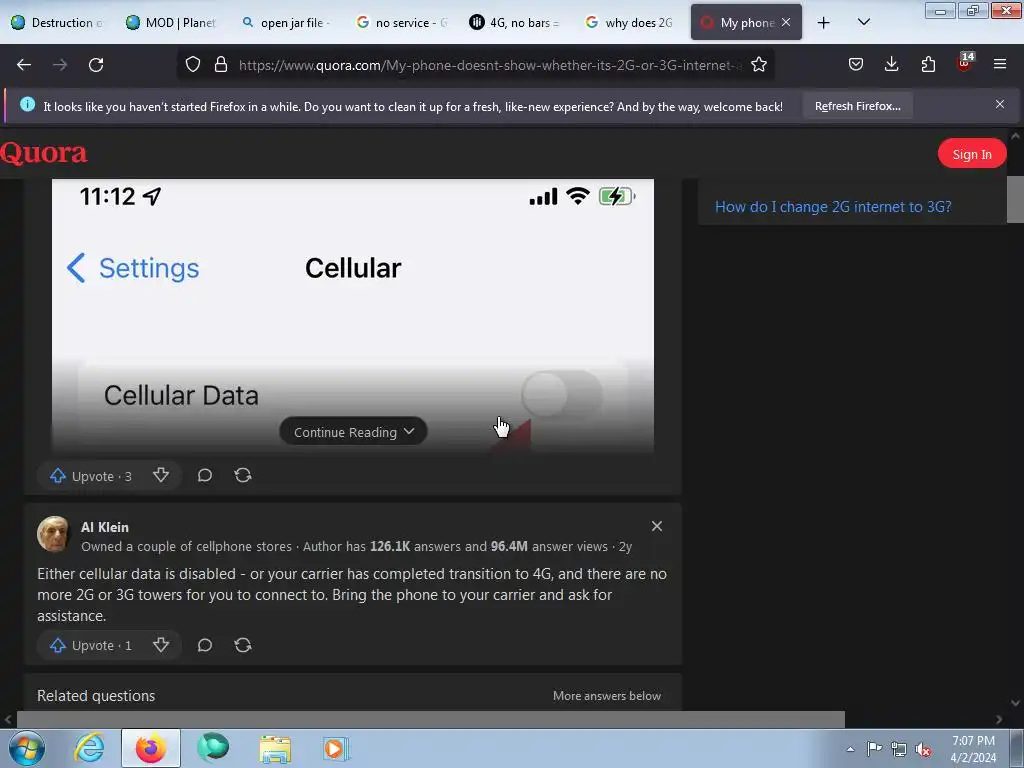Click the horizontal scrollbar thumb

[x=430, y=719]
